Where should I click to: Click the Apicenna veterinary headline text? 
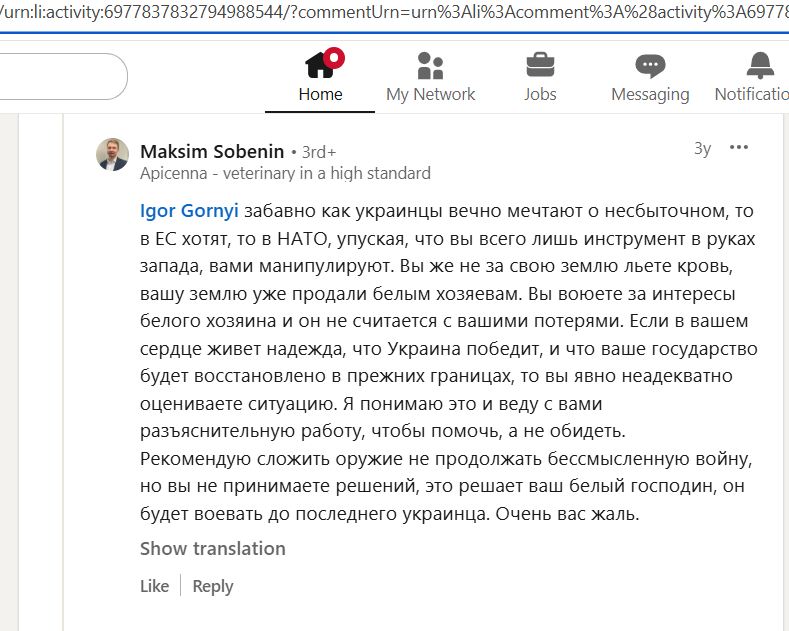(x=285, y=173)
